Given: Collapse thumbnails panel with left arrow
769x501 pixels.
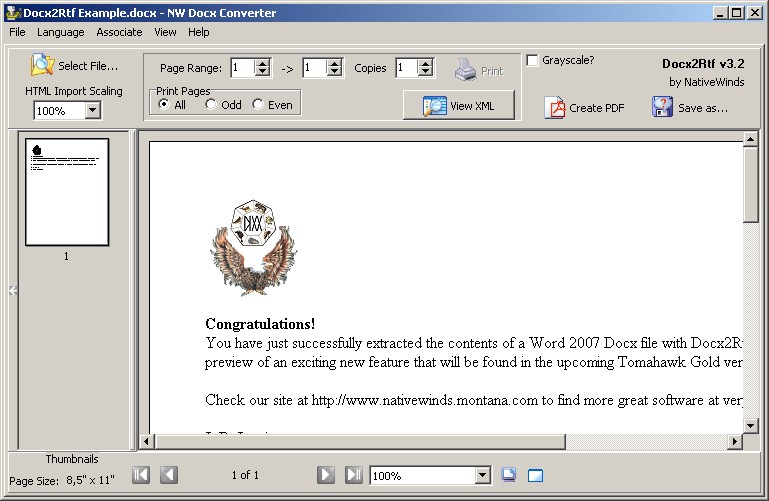Looking at the screenshot, I should click(13, 291).
